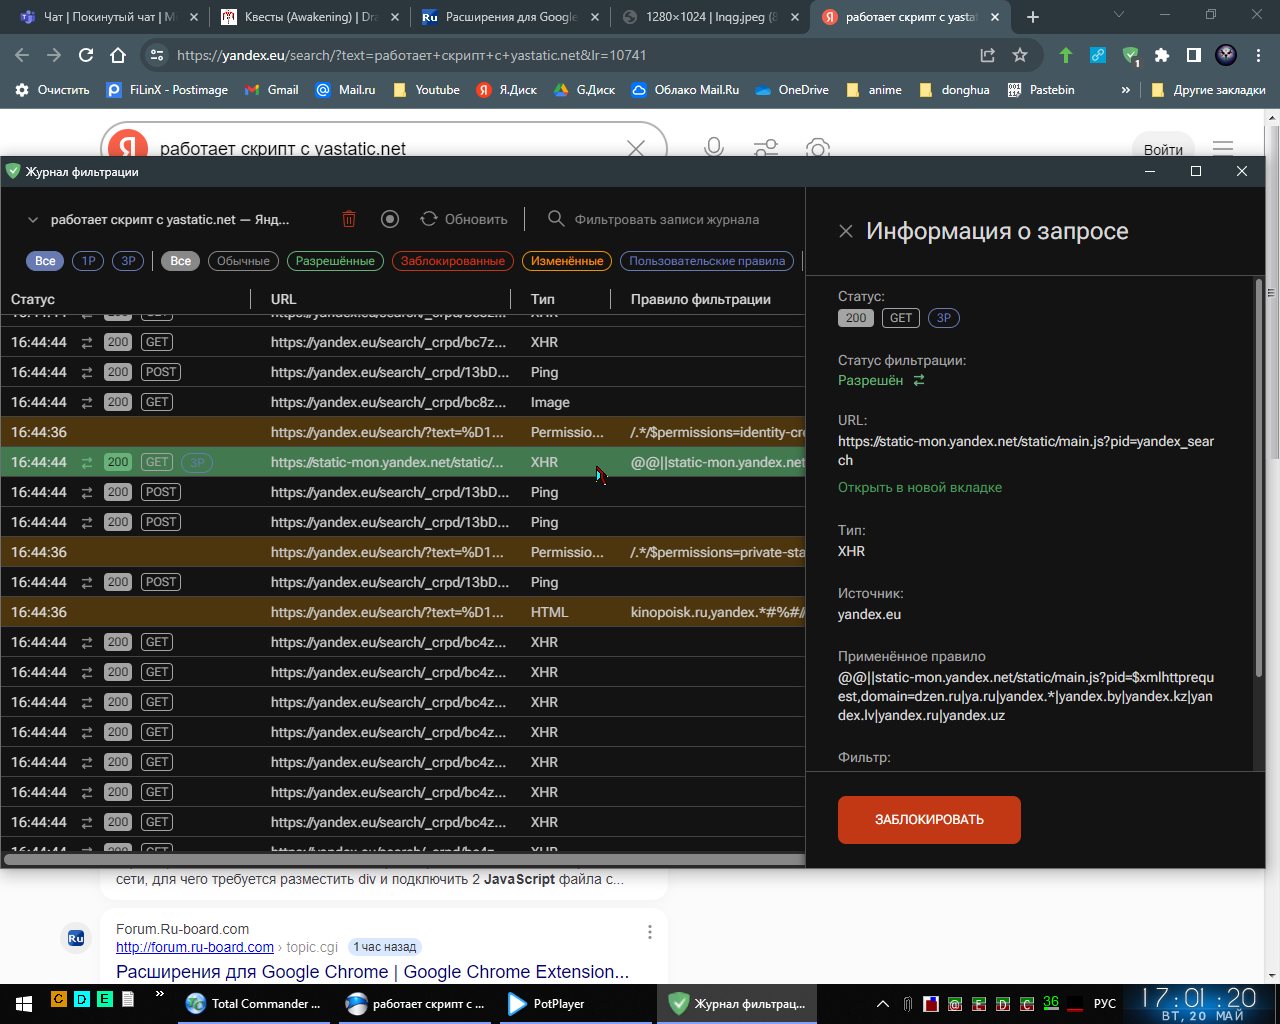
Task: Open the anime bookmarks folder
Action: [x=874, y=90]
